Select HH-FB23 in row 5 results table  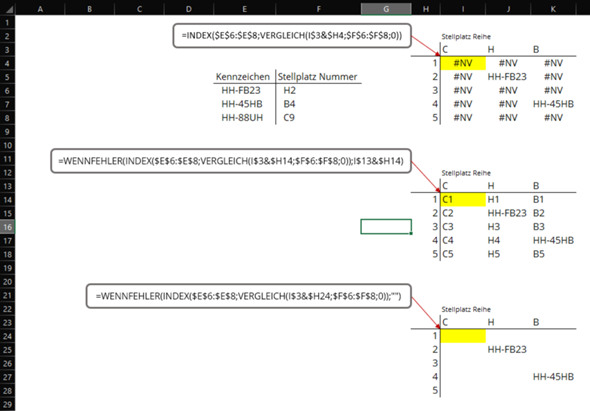pos(507,77)
